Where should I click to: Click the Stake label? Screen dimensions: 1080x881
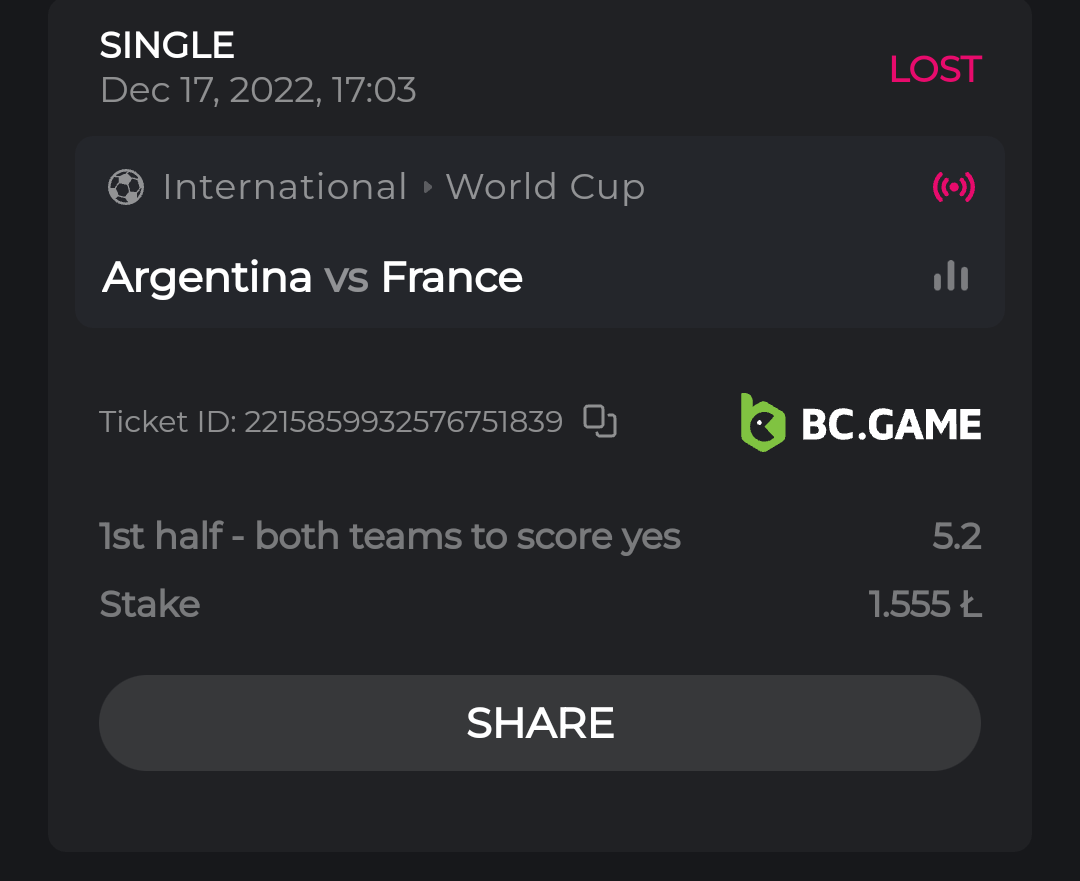pyautogui.click(x=150, y=604)
